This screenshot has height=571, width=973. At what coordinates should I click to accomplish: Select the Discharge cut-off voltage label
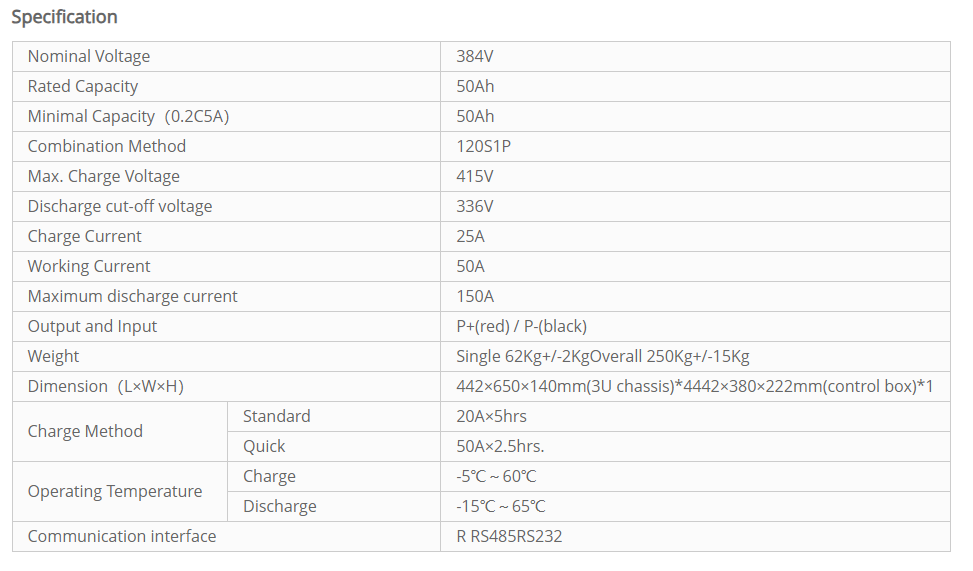[120, 206]
